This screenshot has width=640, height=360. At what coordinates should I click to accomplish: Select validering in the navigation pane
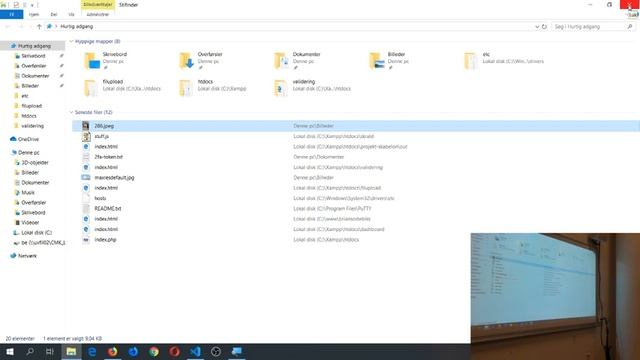click(x=32, y=126)
